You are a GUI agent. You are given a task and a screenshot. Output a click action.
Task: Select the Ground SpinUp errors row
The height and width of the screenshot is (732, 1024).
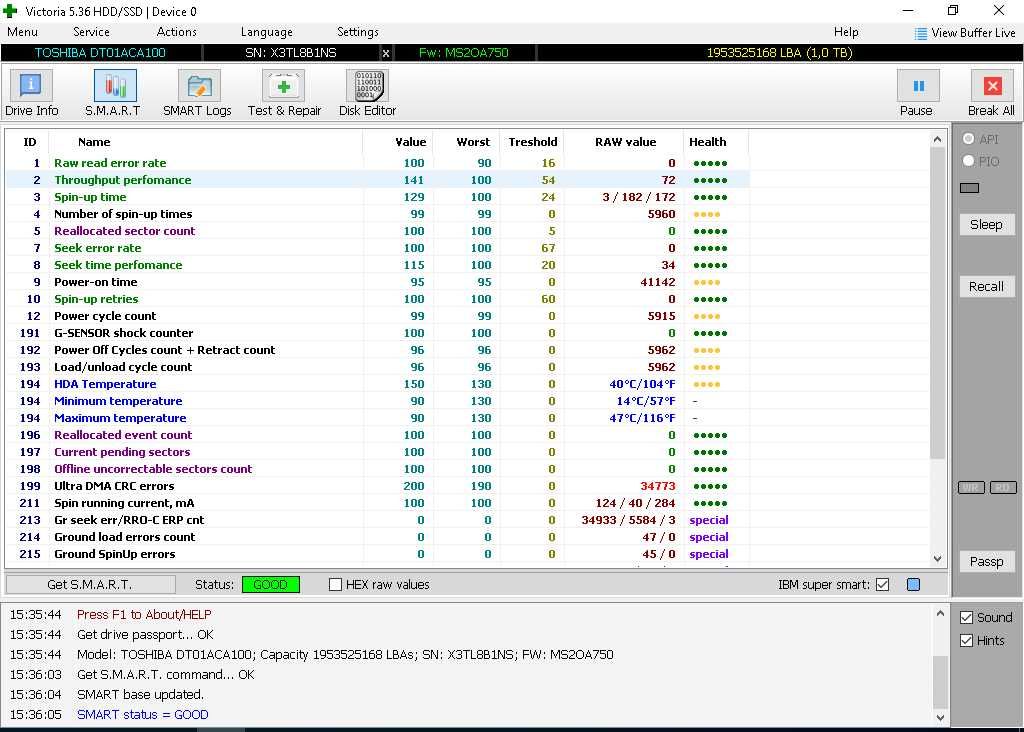(x=377, y=554)
